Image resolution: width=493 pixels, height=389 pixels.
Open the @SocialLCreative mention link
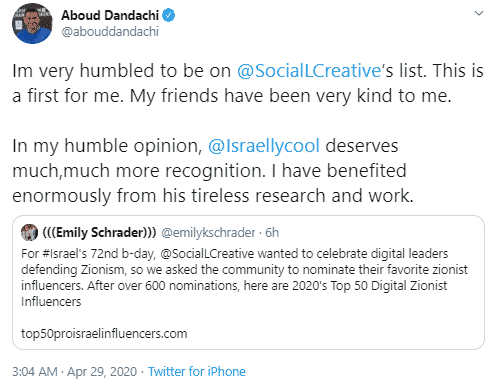point(309,71)
